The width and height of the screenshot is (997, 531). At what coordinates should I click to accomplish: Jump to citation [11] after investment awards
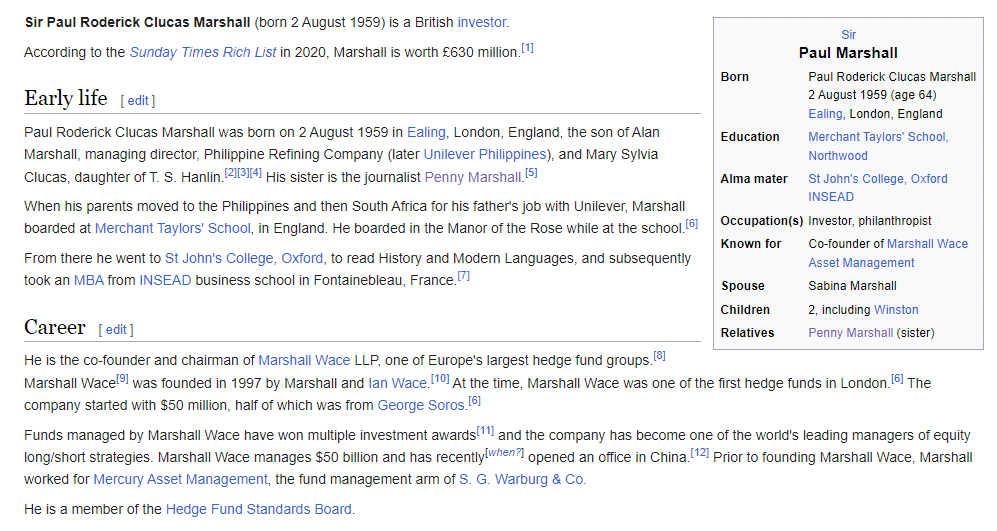tap(485, 431)
